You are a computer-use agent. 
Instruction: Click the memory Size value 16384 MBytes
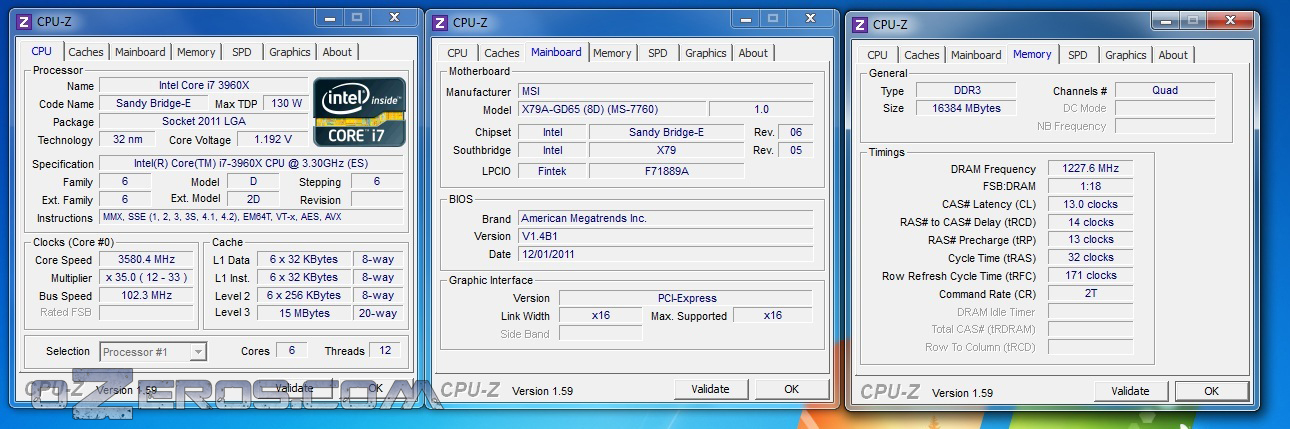[965, 108]
